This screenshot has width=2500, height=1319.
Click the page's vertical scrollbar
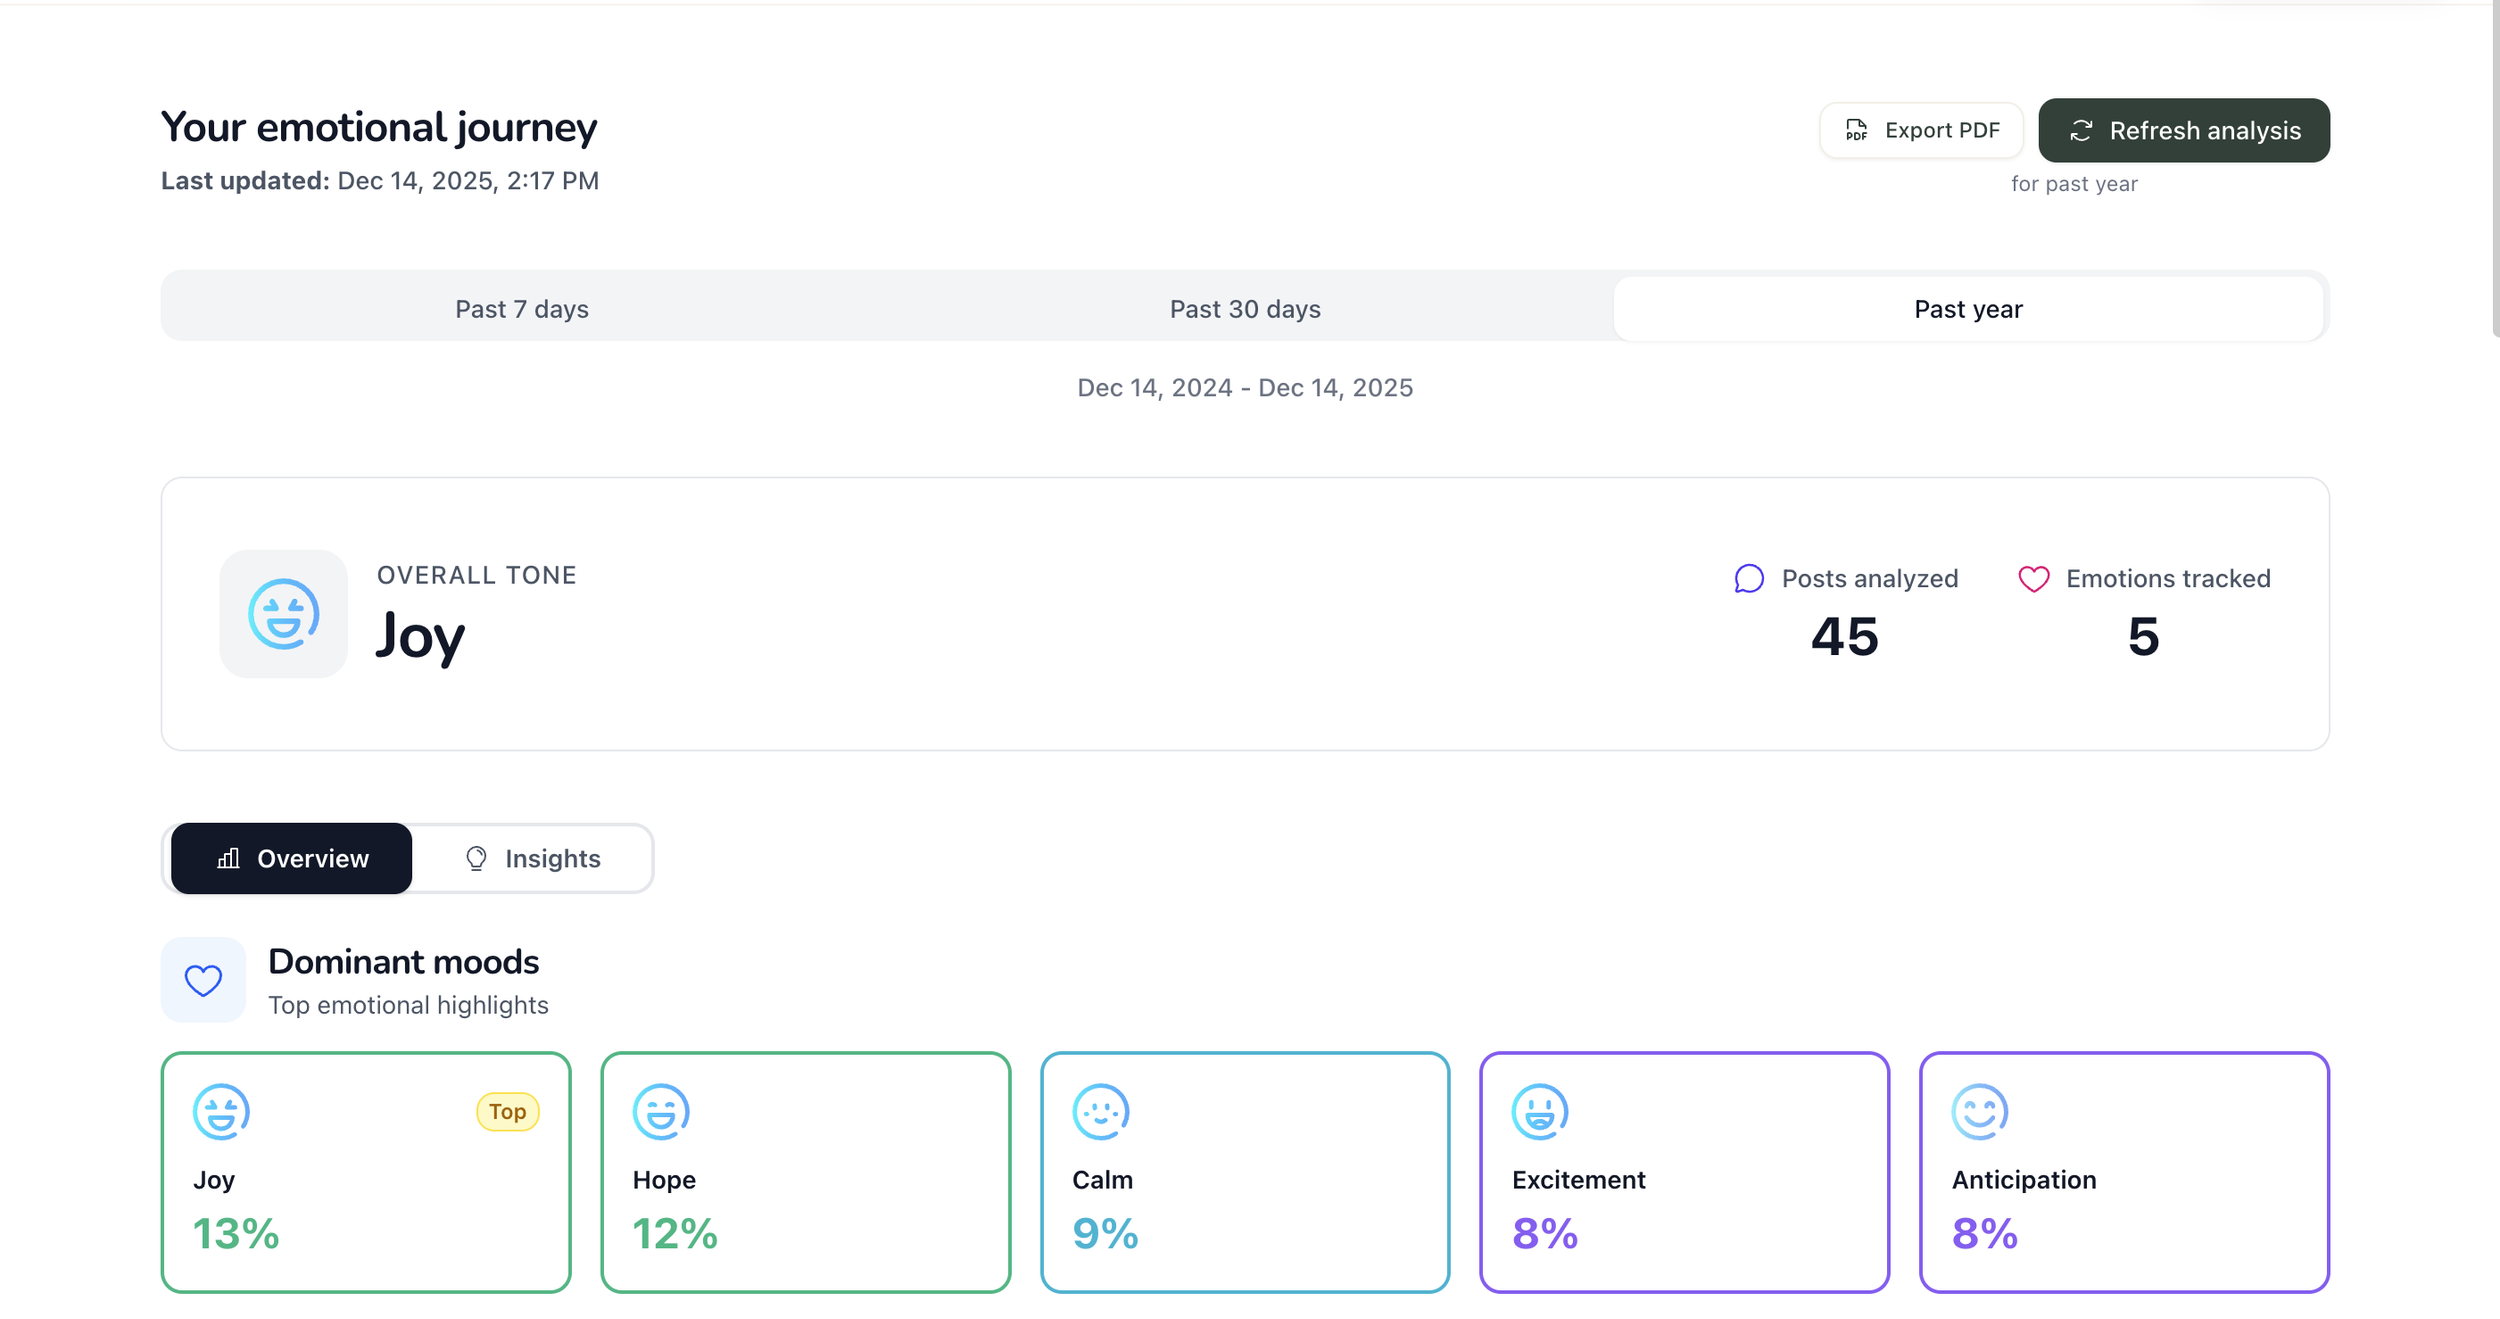coord(2494,170)
